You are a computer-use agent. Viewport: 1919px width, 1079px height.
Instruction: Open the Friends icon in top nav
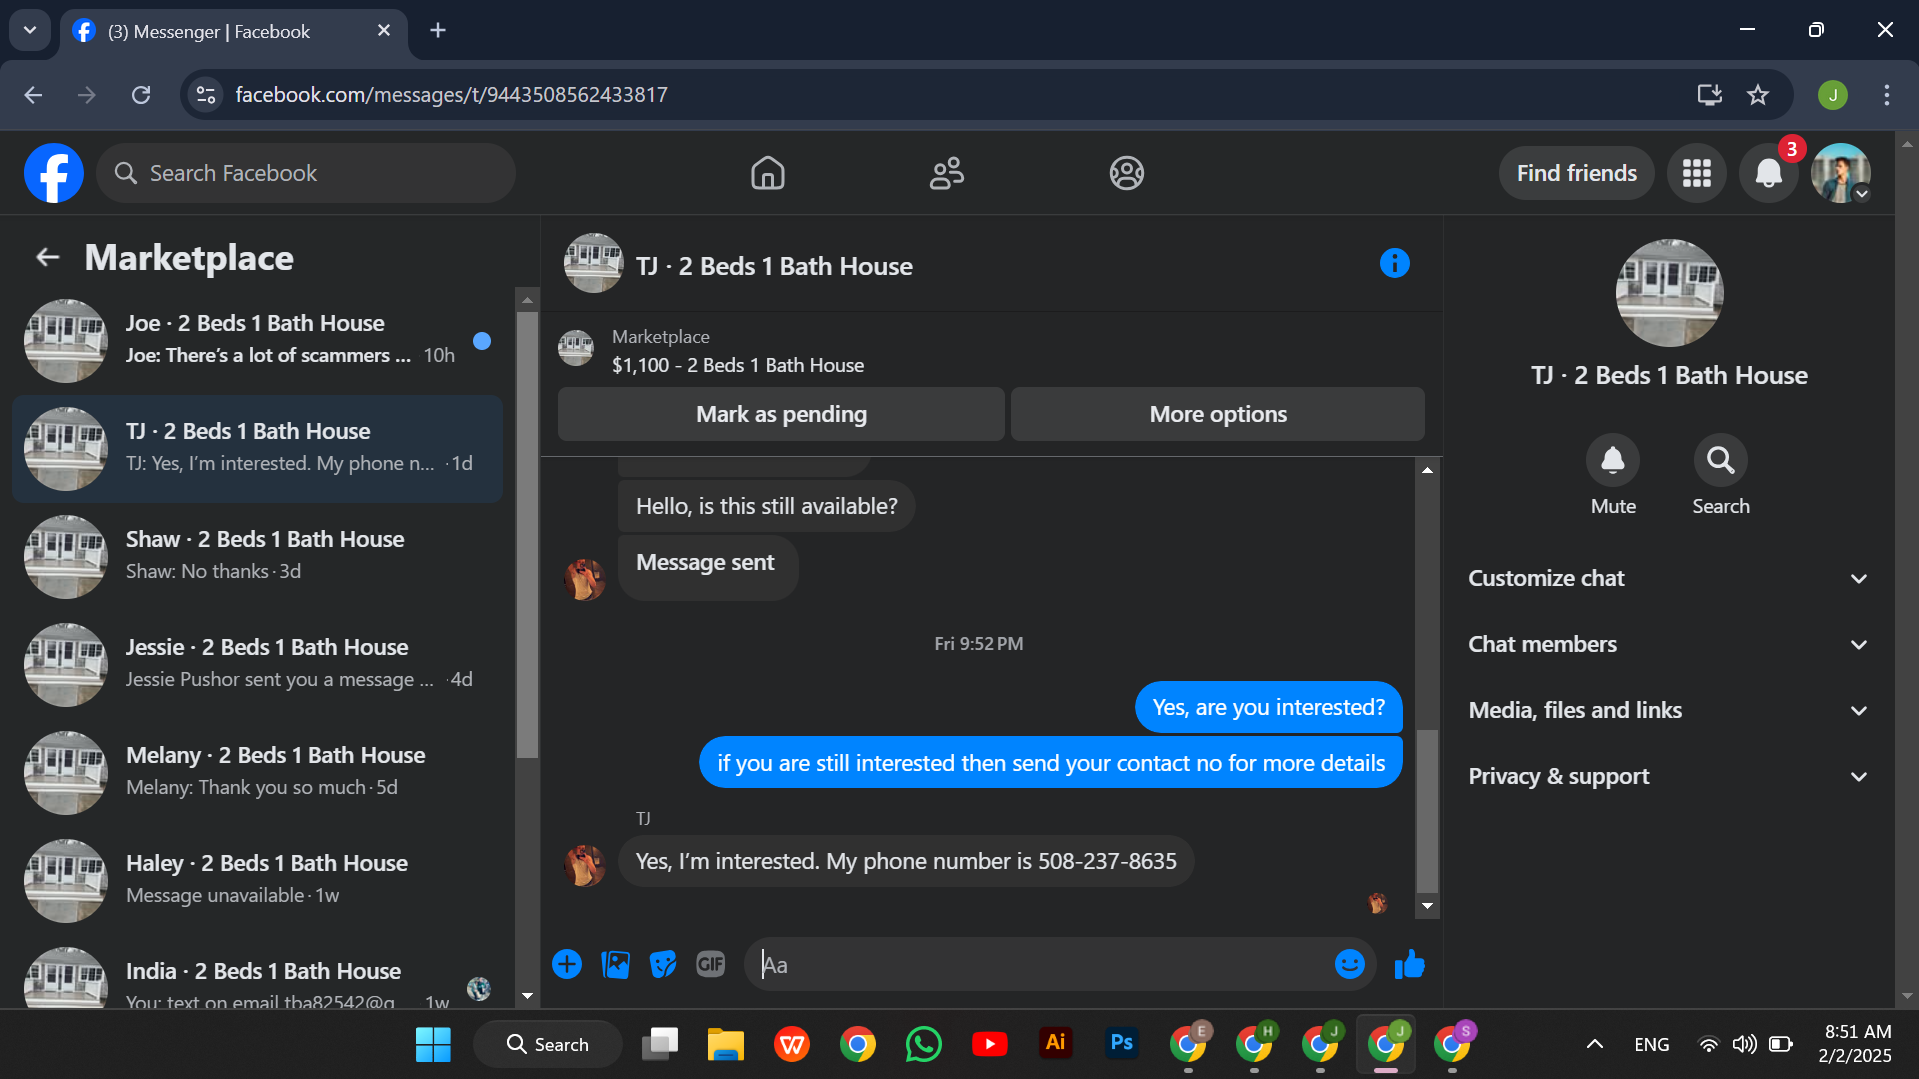[x=946, y=173]
